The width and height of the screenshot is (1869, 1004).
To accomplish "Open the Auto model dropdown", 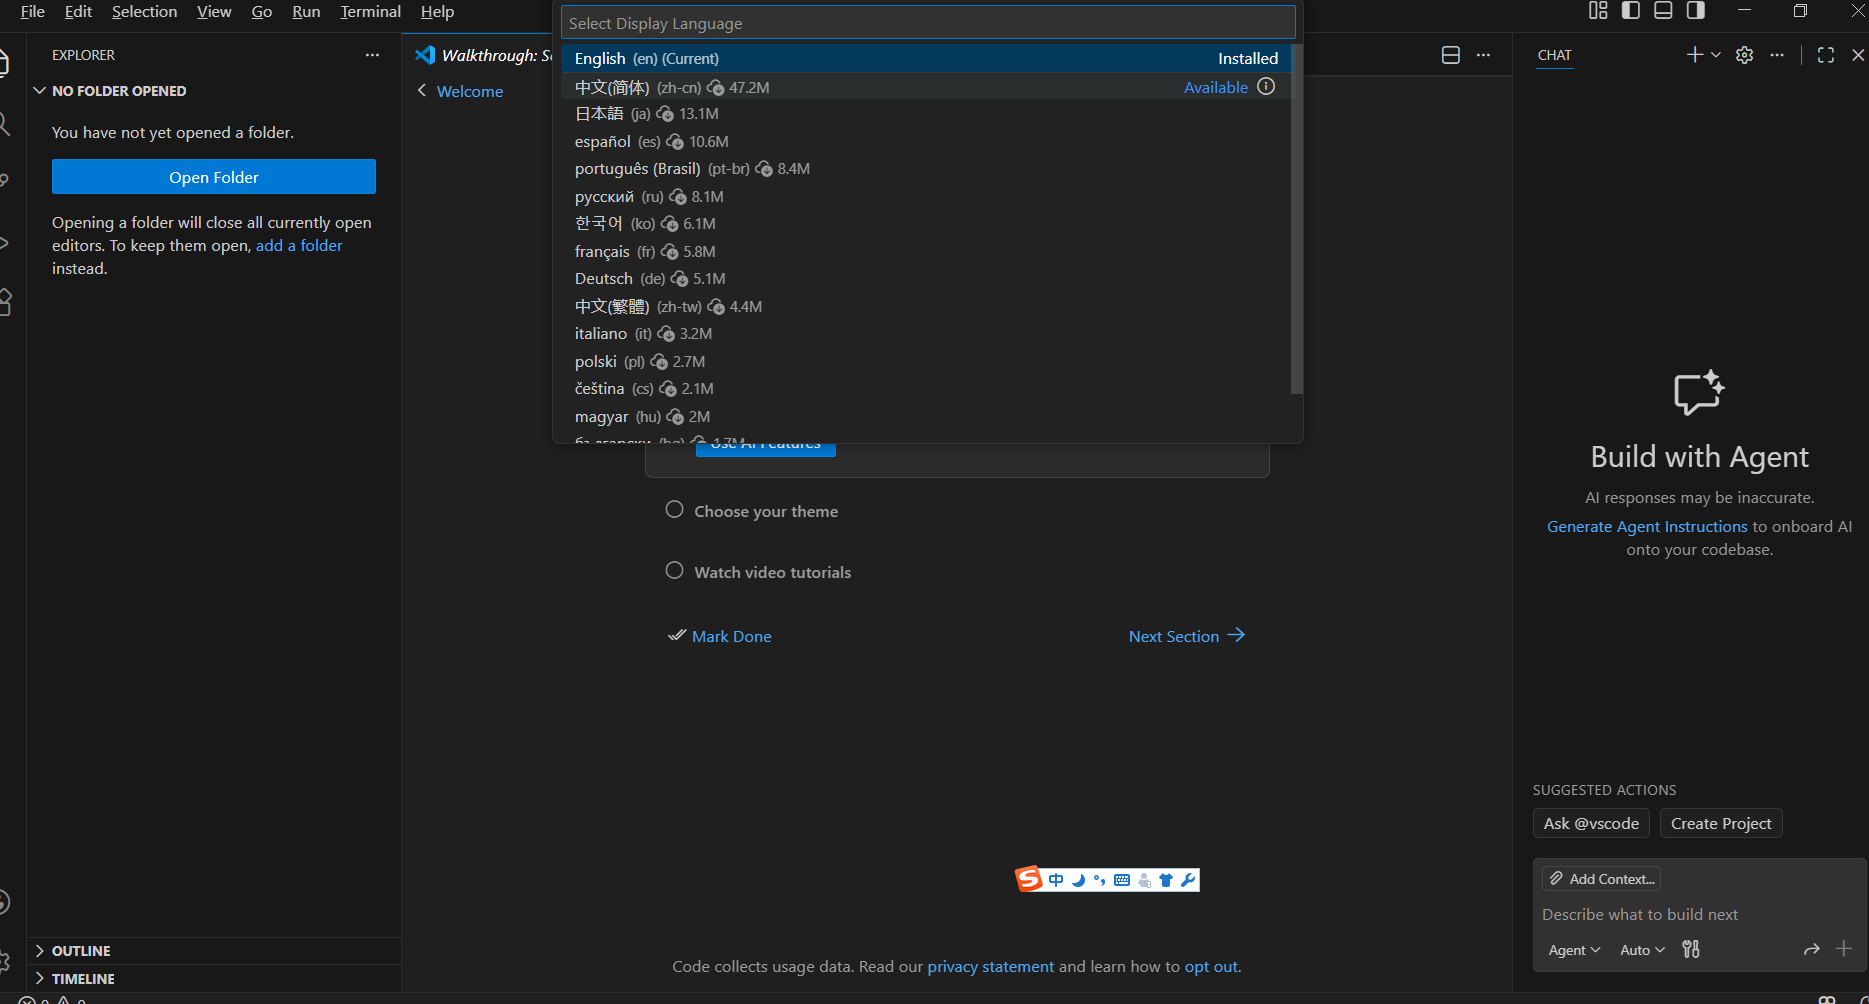I will (x=1642, y=950).
